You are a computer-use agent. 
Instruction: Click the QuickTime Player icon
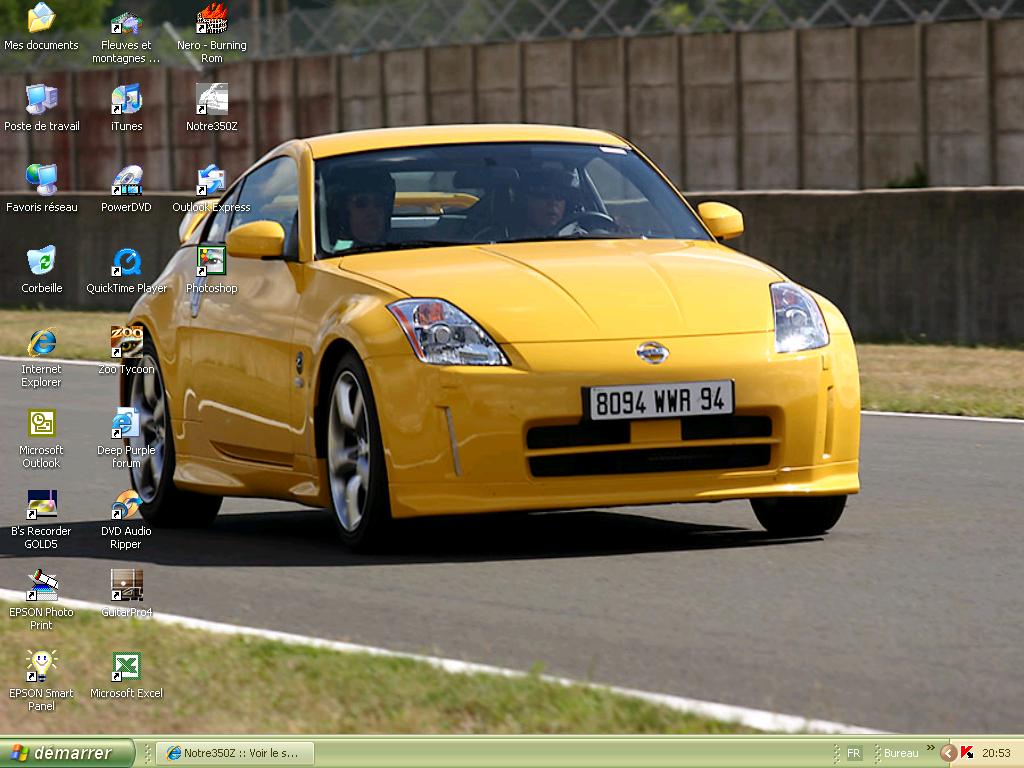126,262
